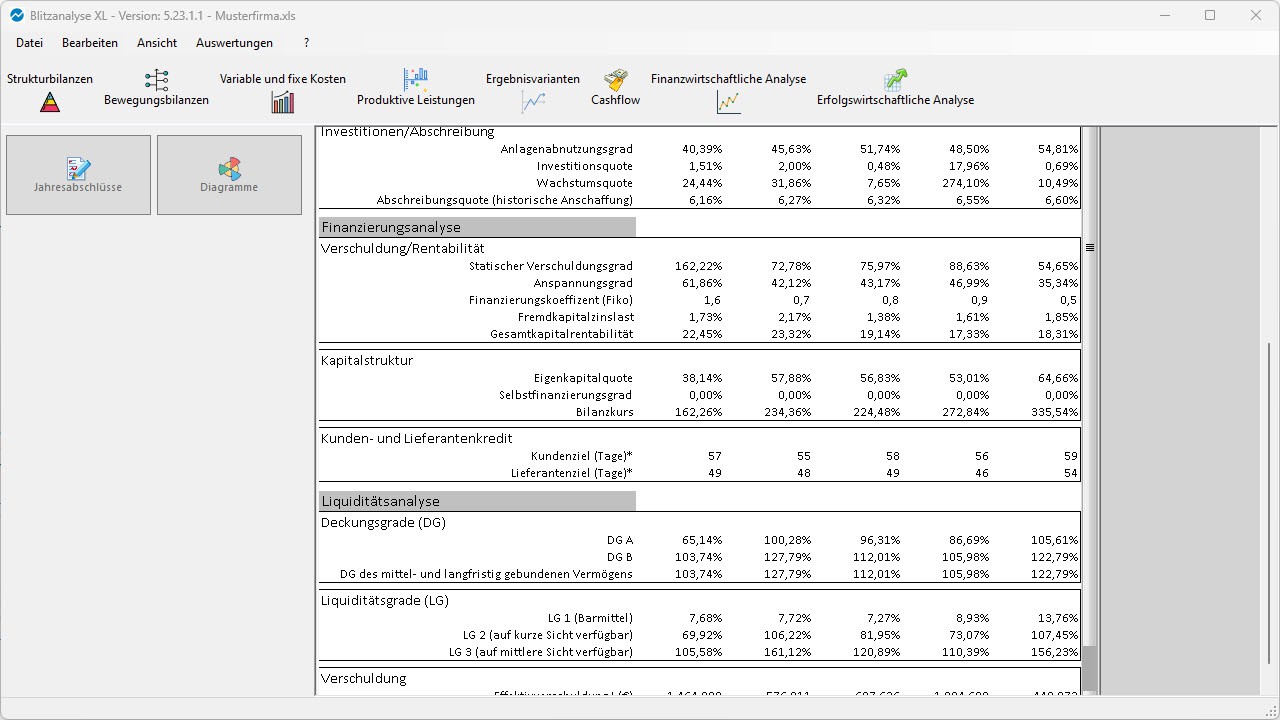Click the Ergebnisvarianten line chart icon
1280x720 pixels.
533,102
